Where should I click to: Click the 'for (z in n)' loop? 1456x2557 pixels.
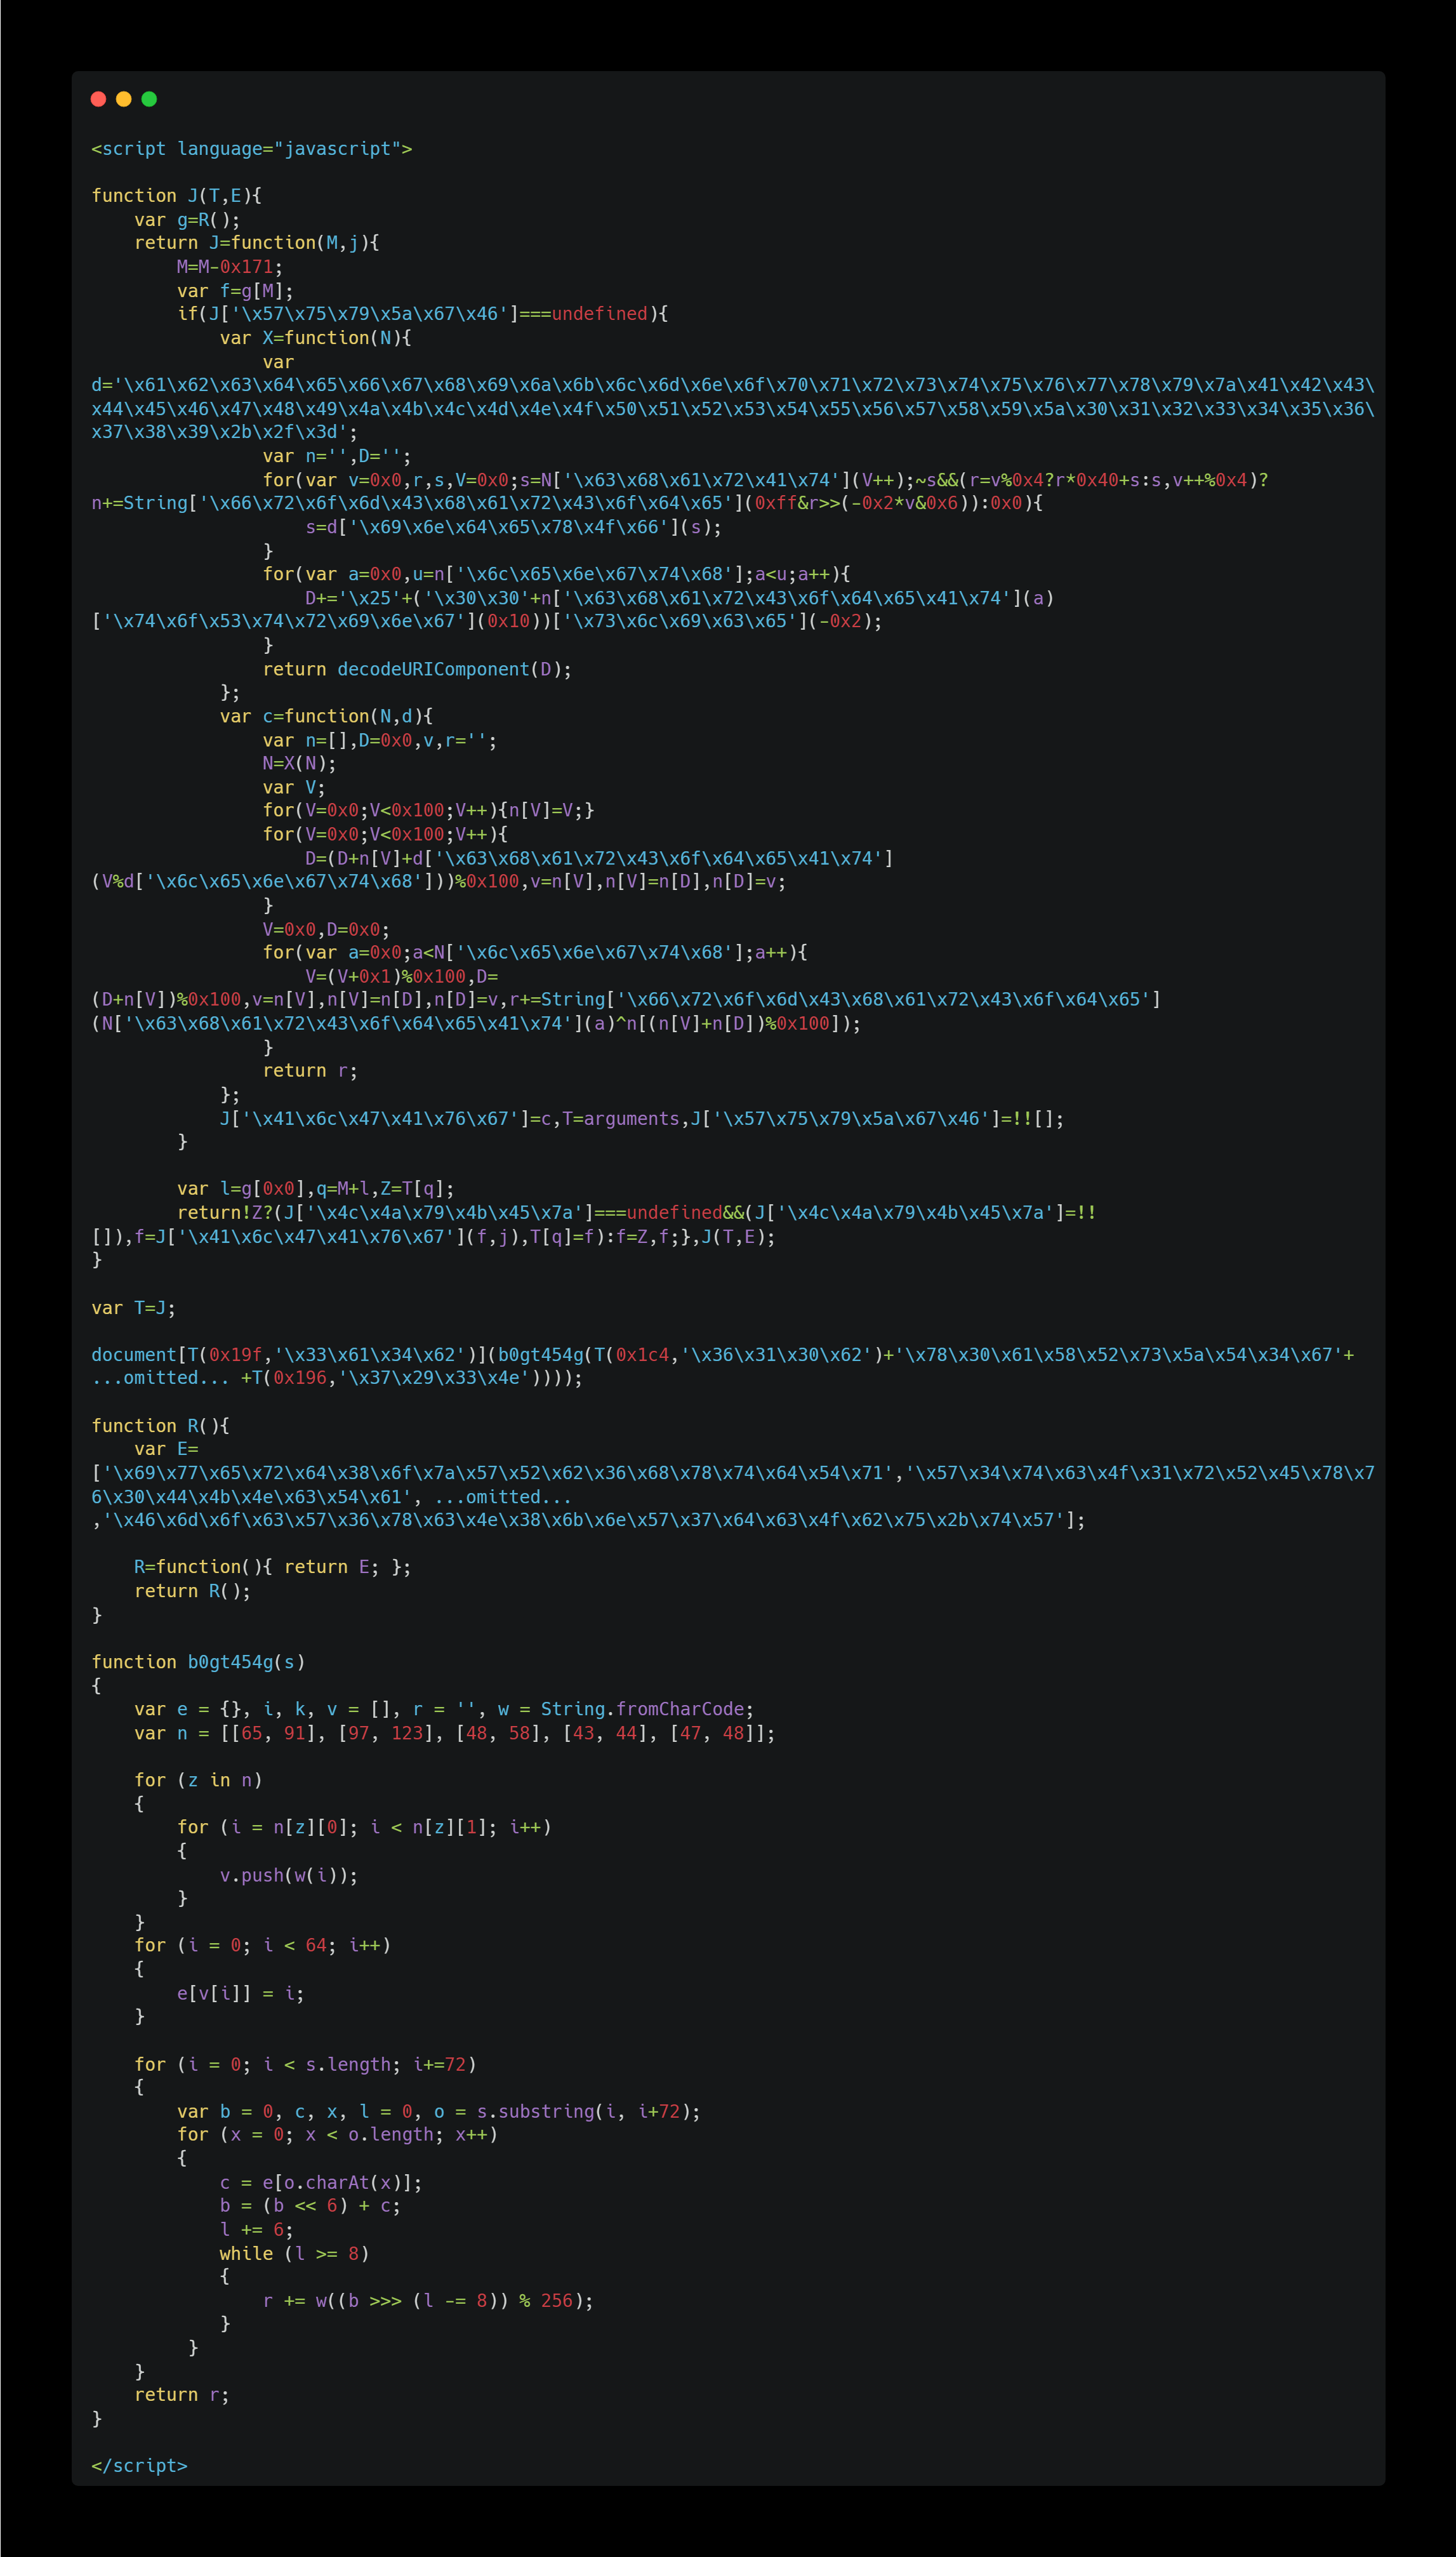(x=198, y=1780)
